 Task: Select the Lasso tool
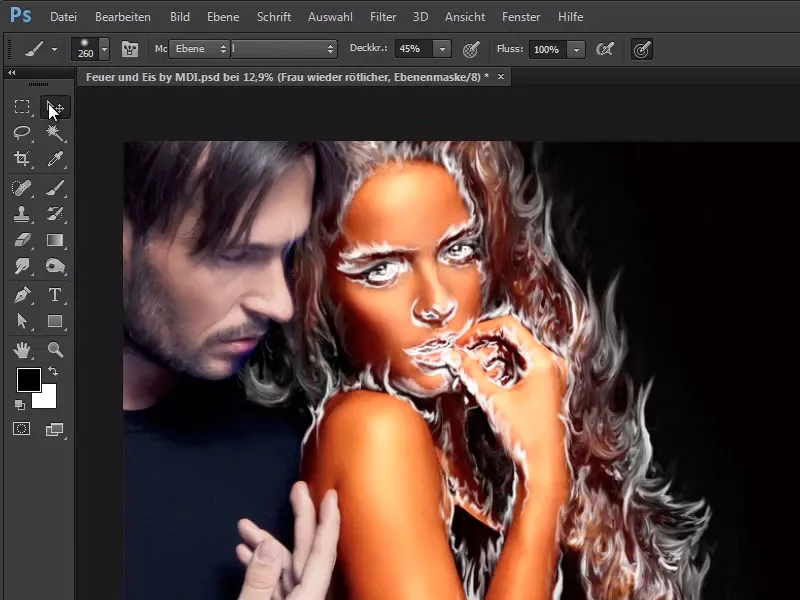pyautogui.click(x=21, y=133)
